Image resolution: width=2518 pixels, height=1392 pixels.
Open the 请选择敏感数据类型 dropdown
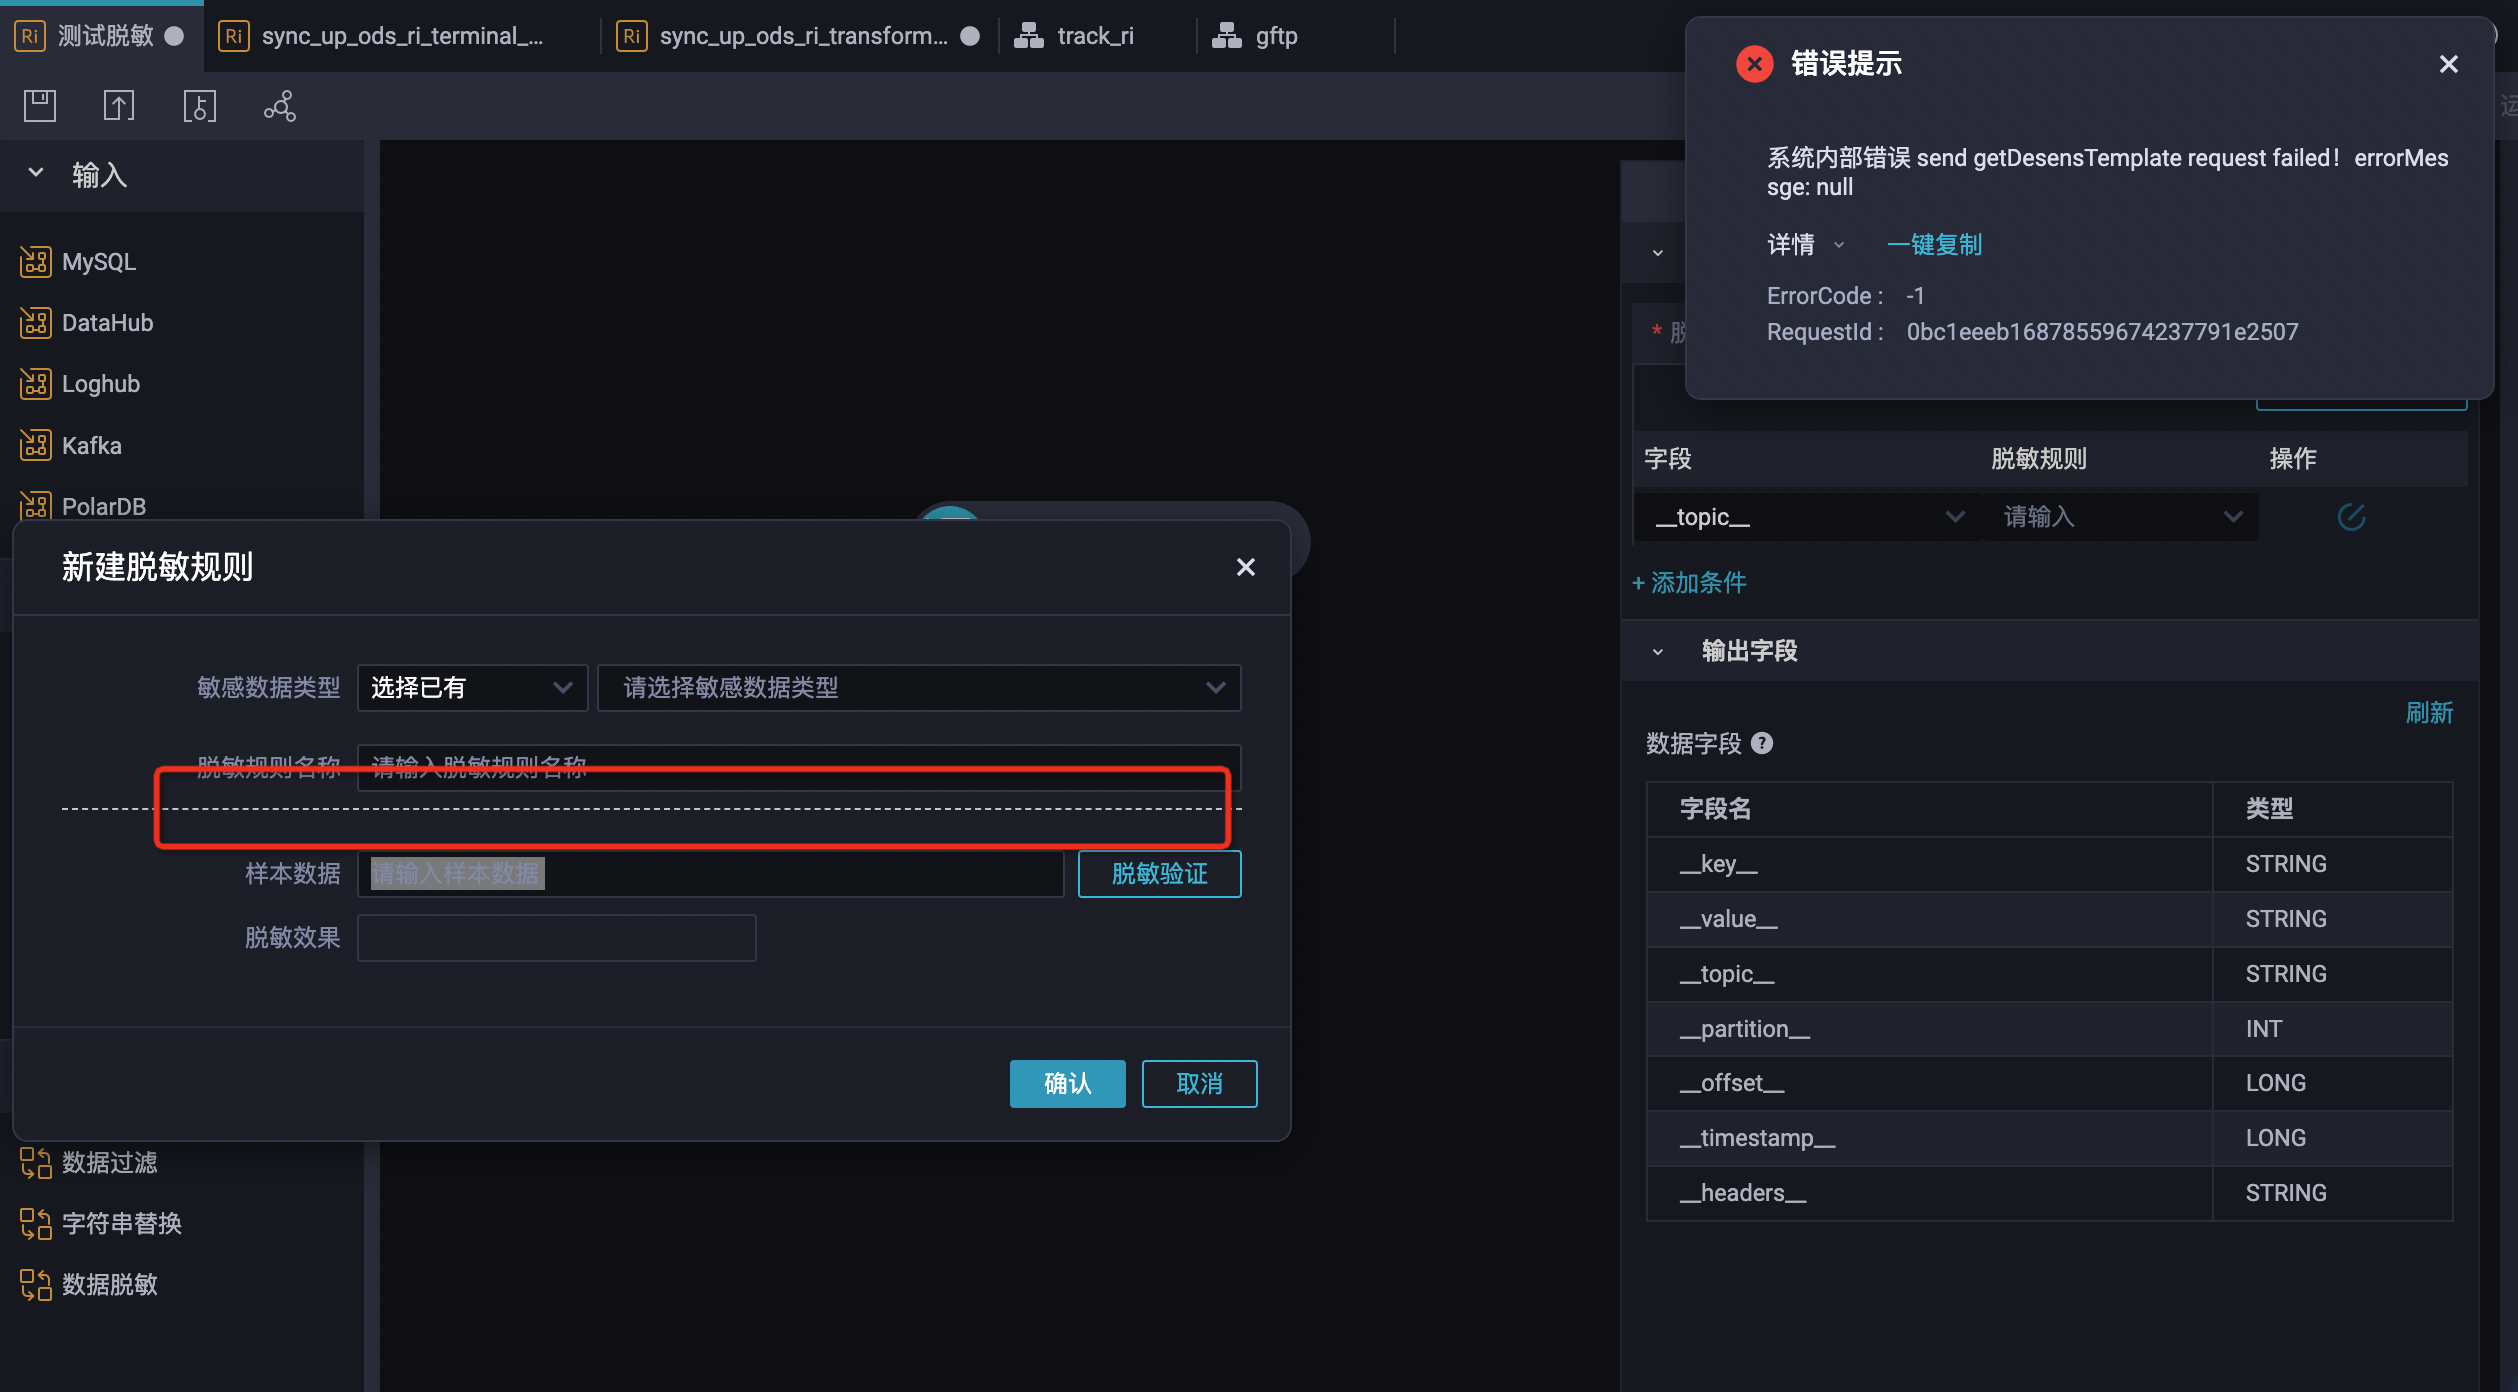(918, 688)
